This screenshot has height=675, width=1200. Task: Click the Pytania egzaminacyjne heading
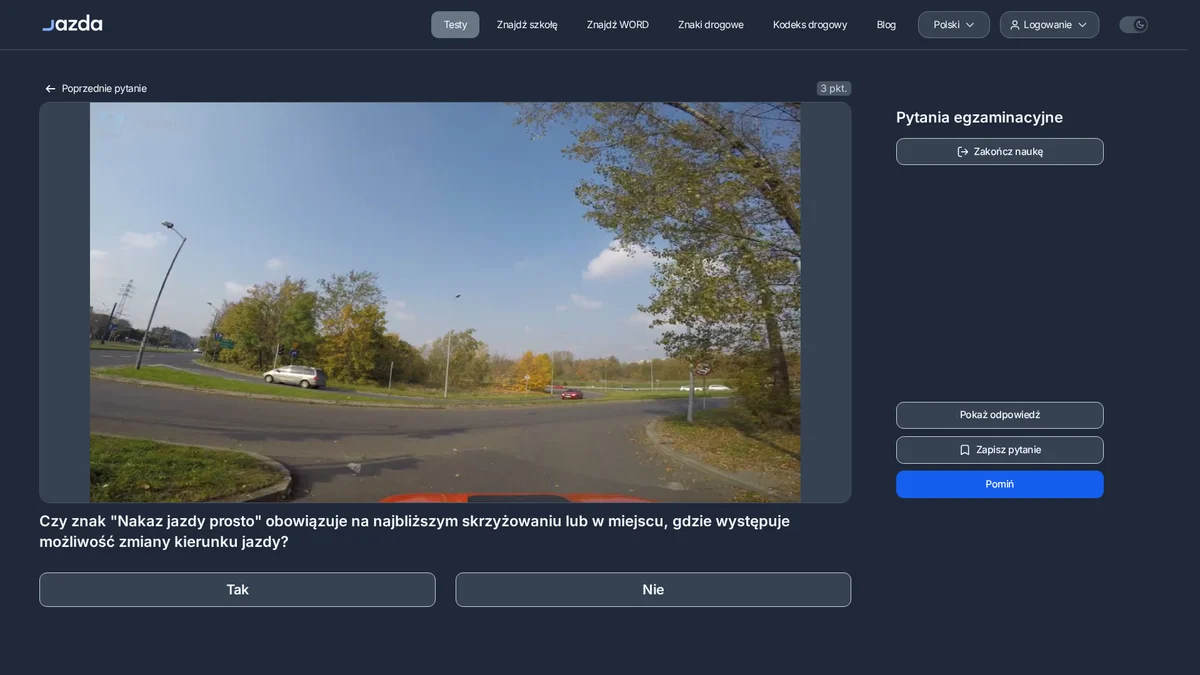979,118
